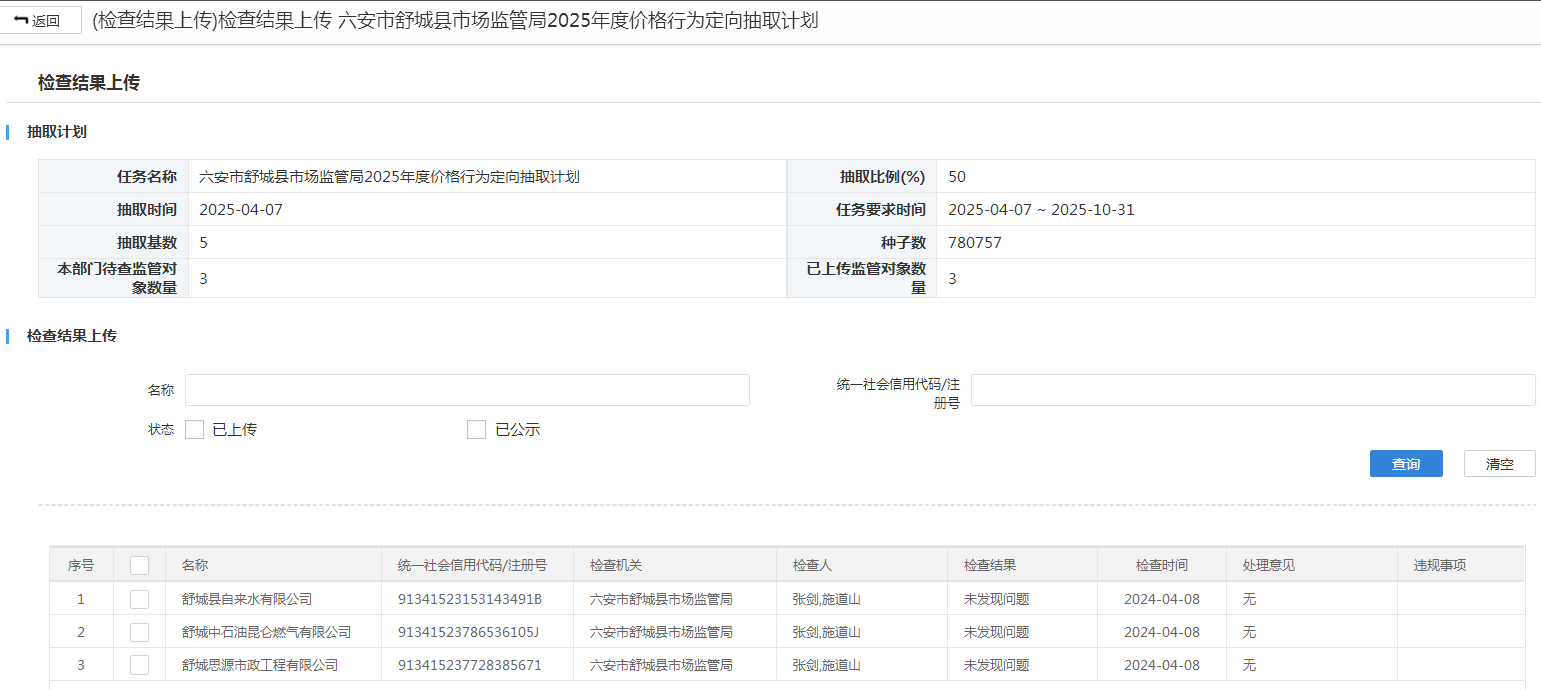Click the 检查人 column header
Image resolution: width=1541 pixels, height=690 pixels.
[x=862, y=565]
